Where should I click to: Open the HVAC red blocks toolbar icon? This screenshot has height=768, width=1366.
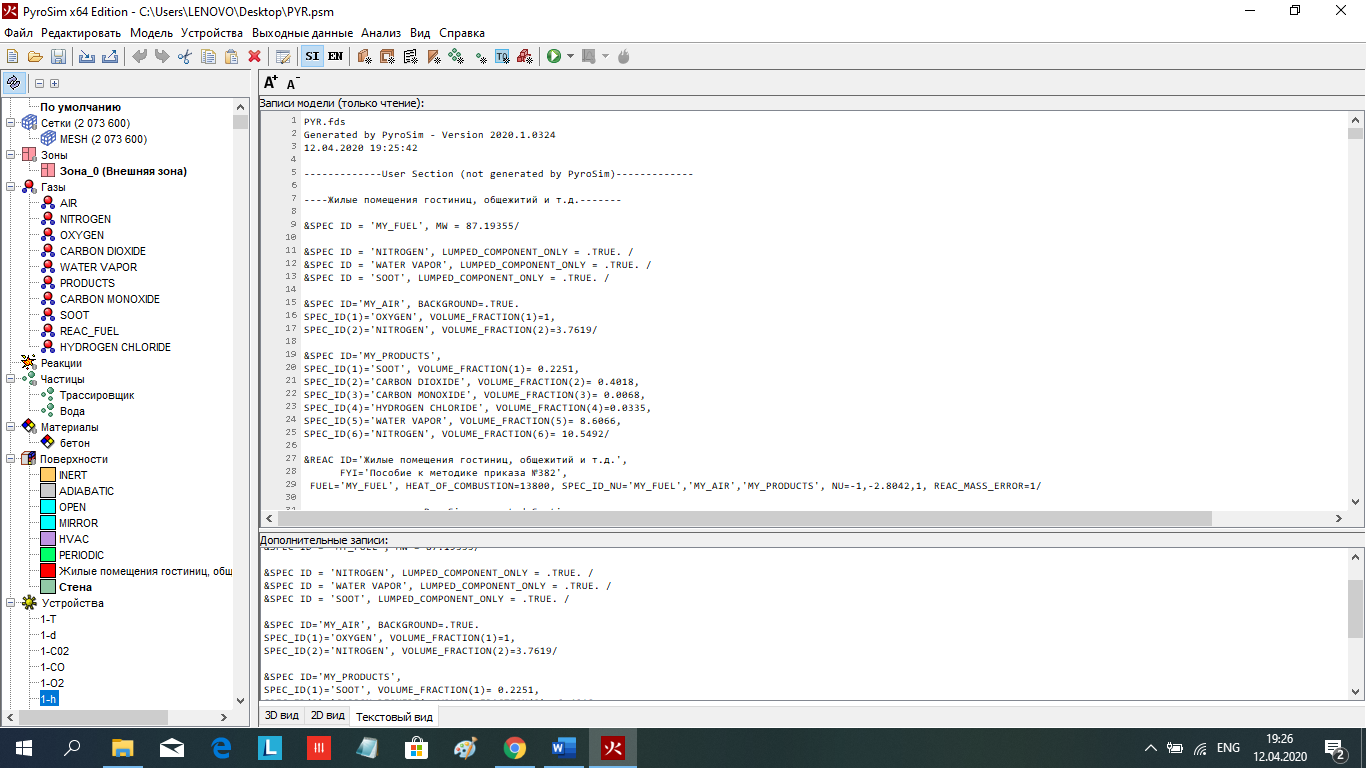coord(524,56)
